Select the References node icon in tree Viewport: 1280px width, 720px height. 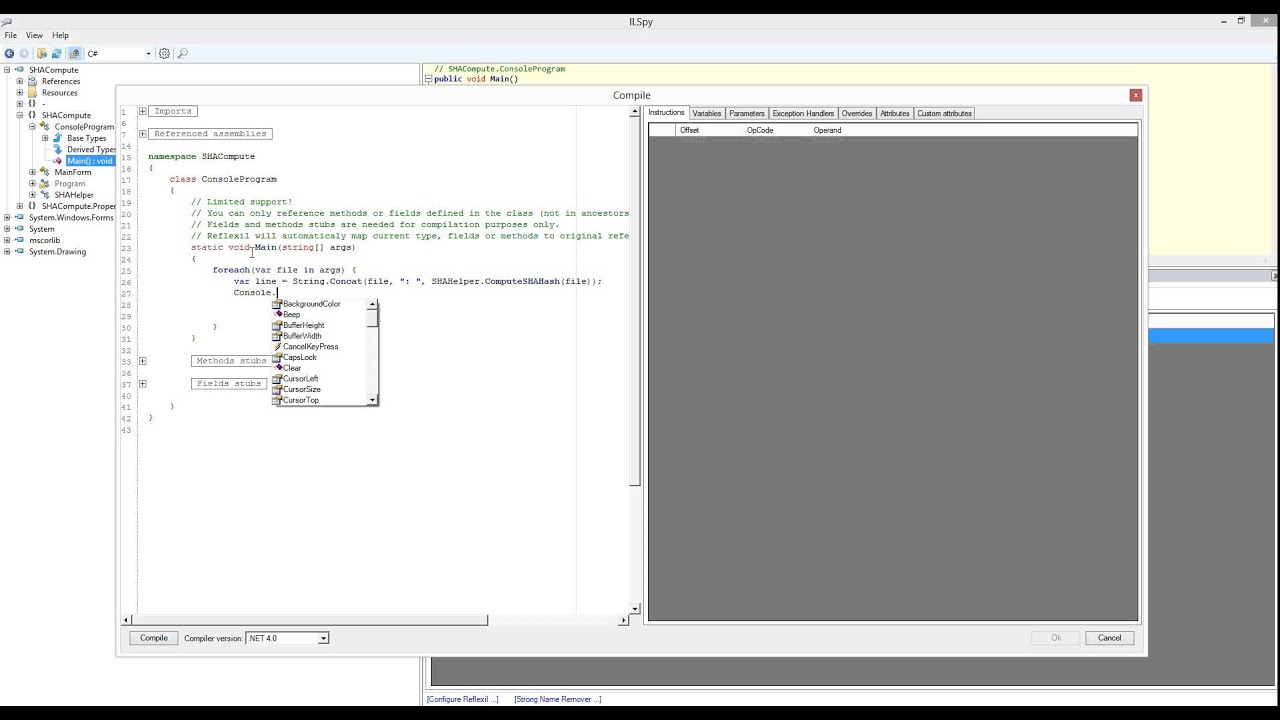[33, 81]
